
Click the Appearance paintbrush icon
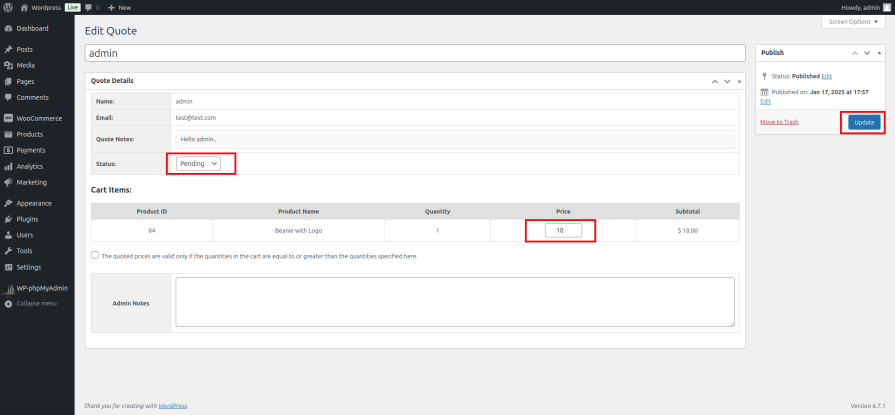coord(8,203)
